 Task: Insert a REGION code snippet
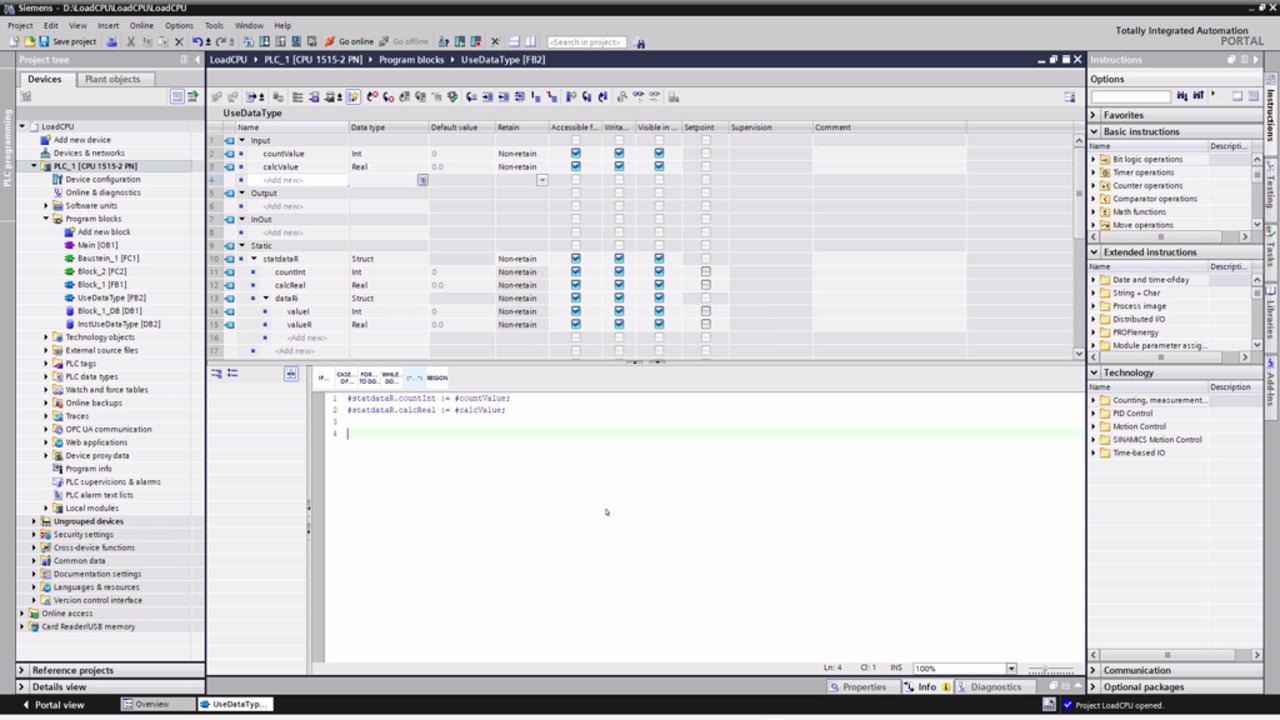[x=437, y=378]
